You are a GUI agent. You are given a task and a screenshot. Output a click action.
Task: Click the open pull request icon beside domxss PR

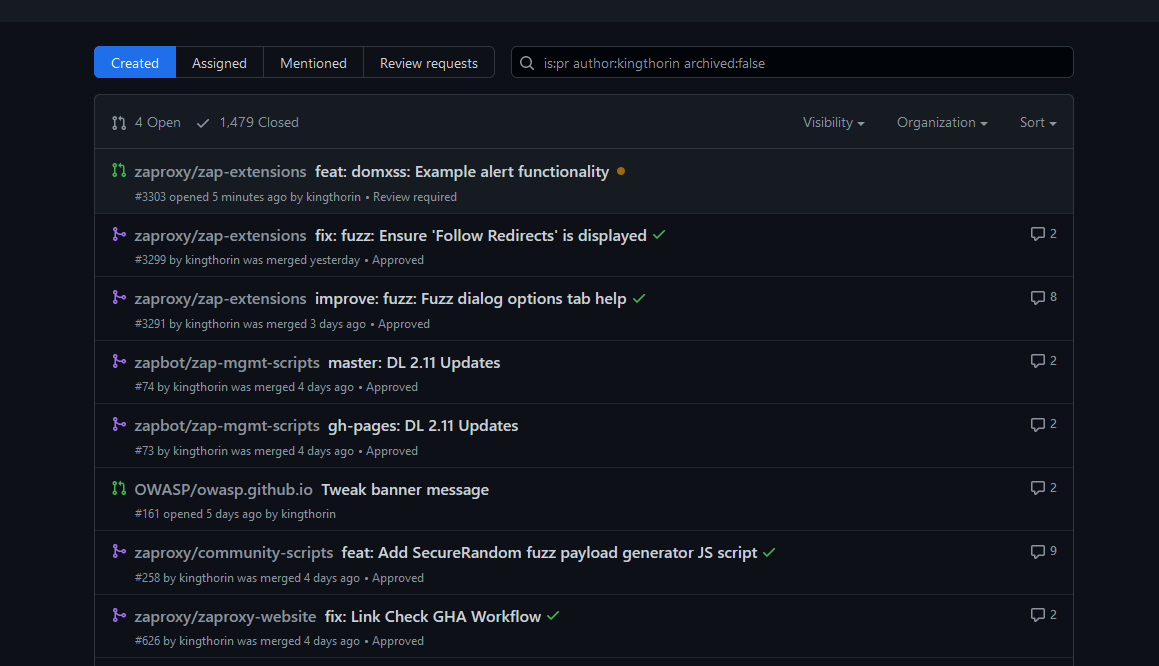119,171
